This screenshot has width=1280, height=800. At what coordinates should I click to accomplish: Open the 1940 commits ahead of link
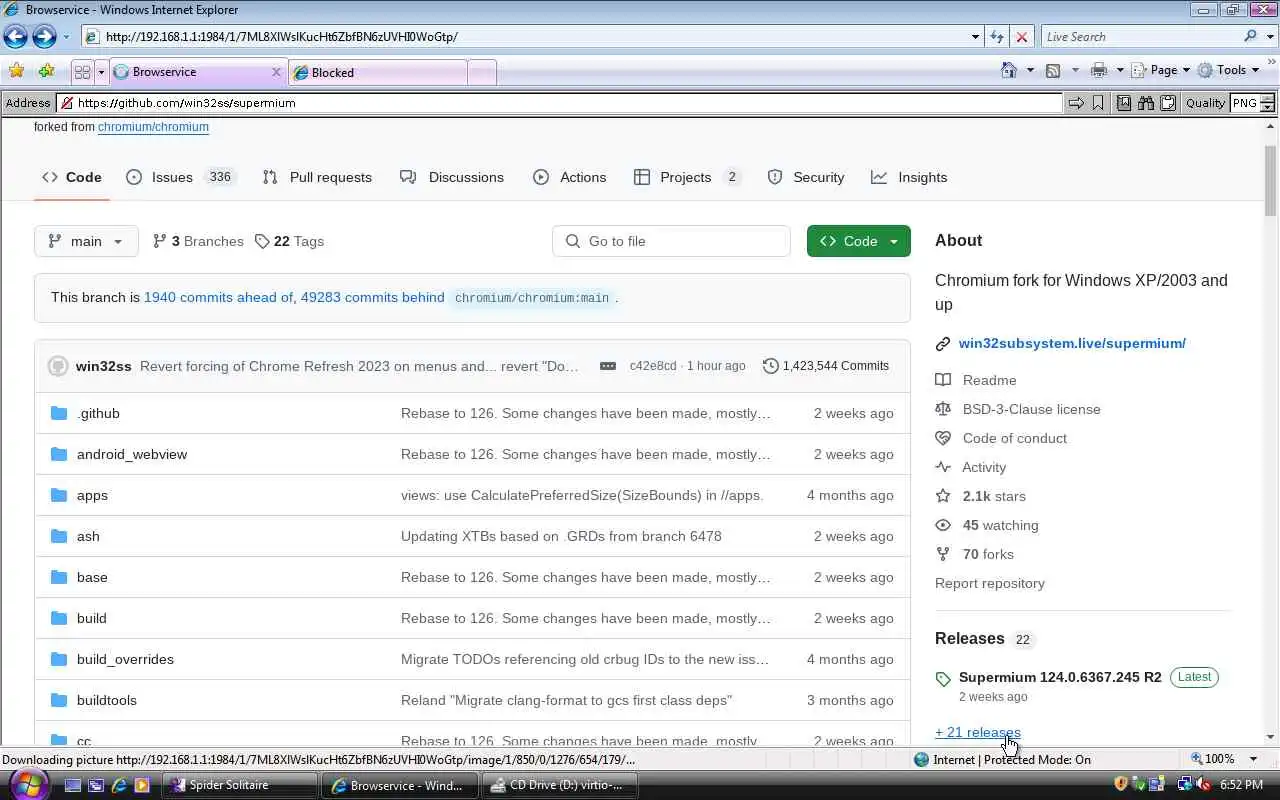(218, 297)
